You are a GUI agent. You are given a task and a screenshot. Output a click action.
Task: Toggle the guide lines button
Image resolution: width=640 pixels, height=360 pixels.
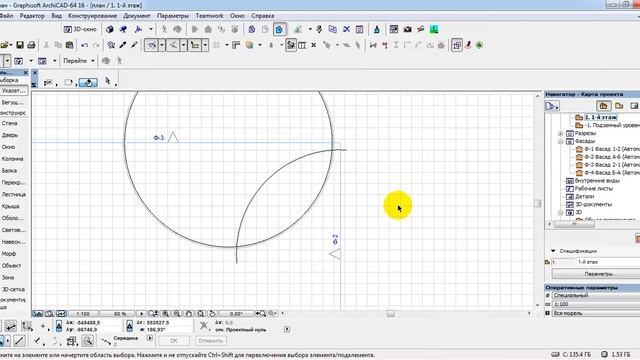151,45
